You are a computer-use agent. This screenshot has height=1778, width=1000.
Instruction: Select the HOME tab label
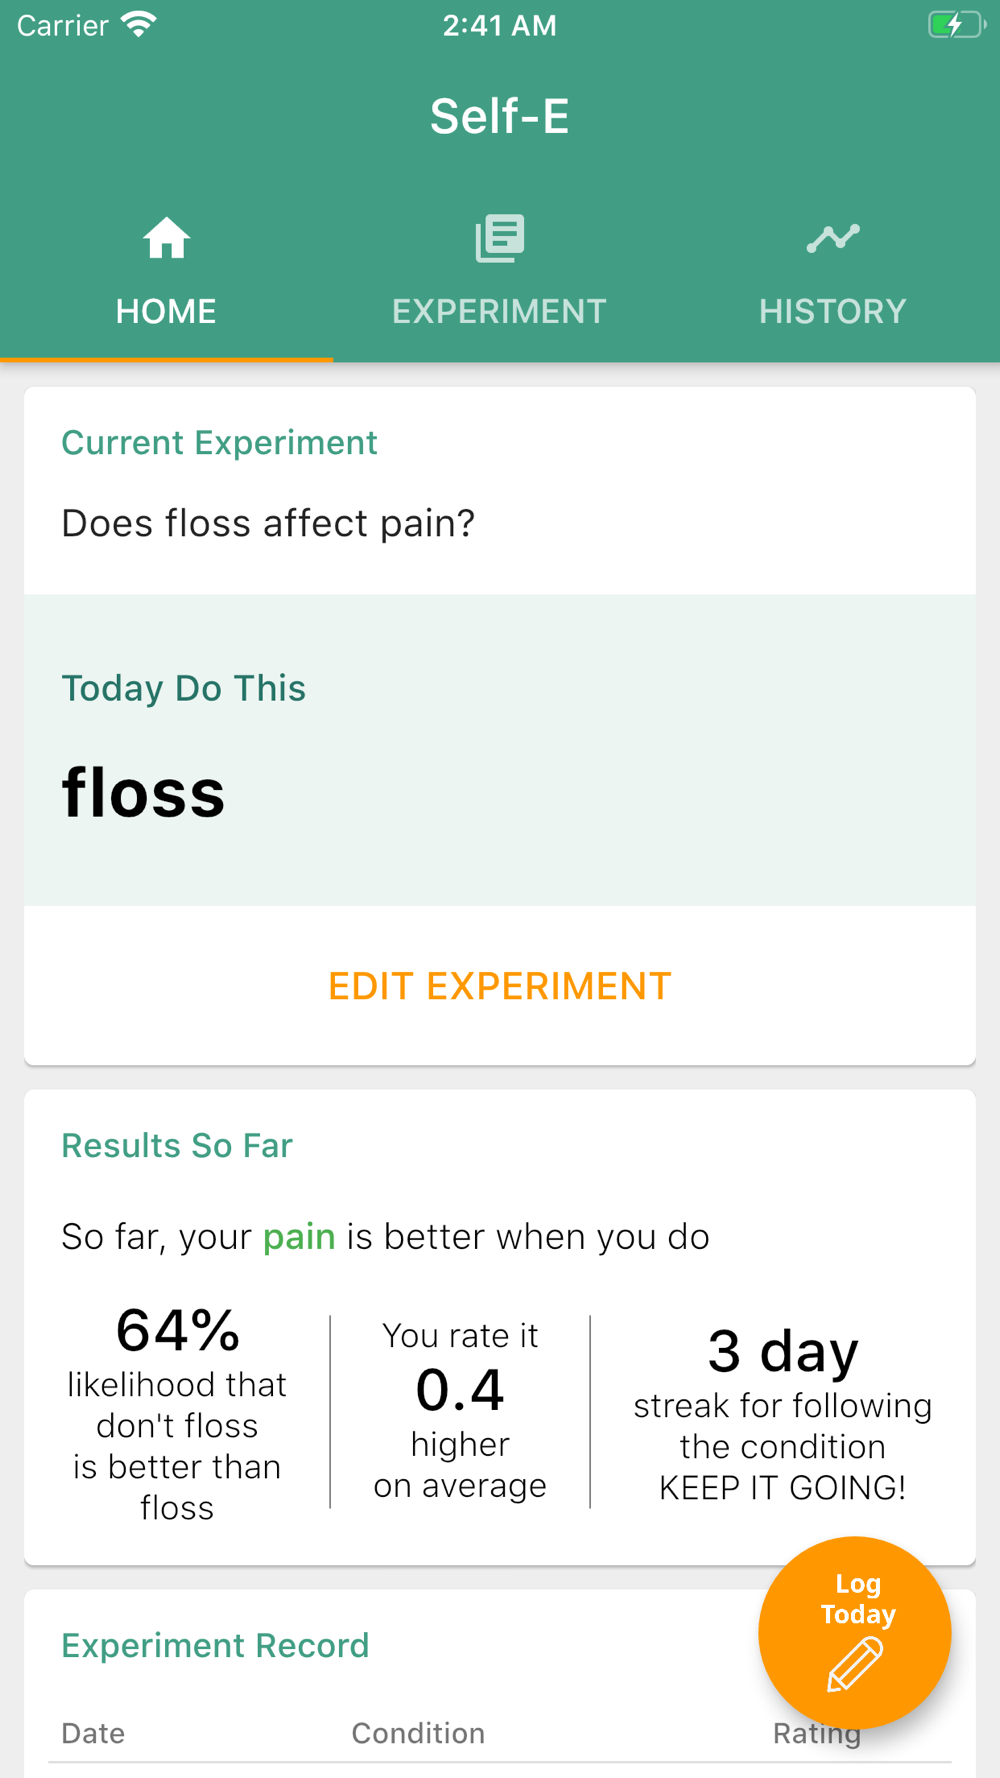(x=166, y=311)
